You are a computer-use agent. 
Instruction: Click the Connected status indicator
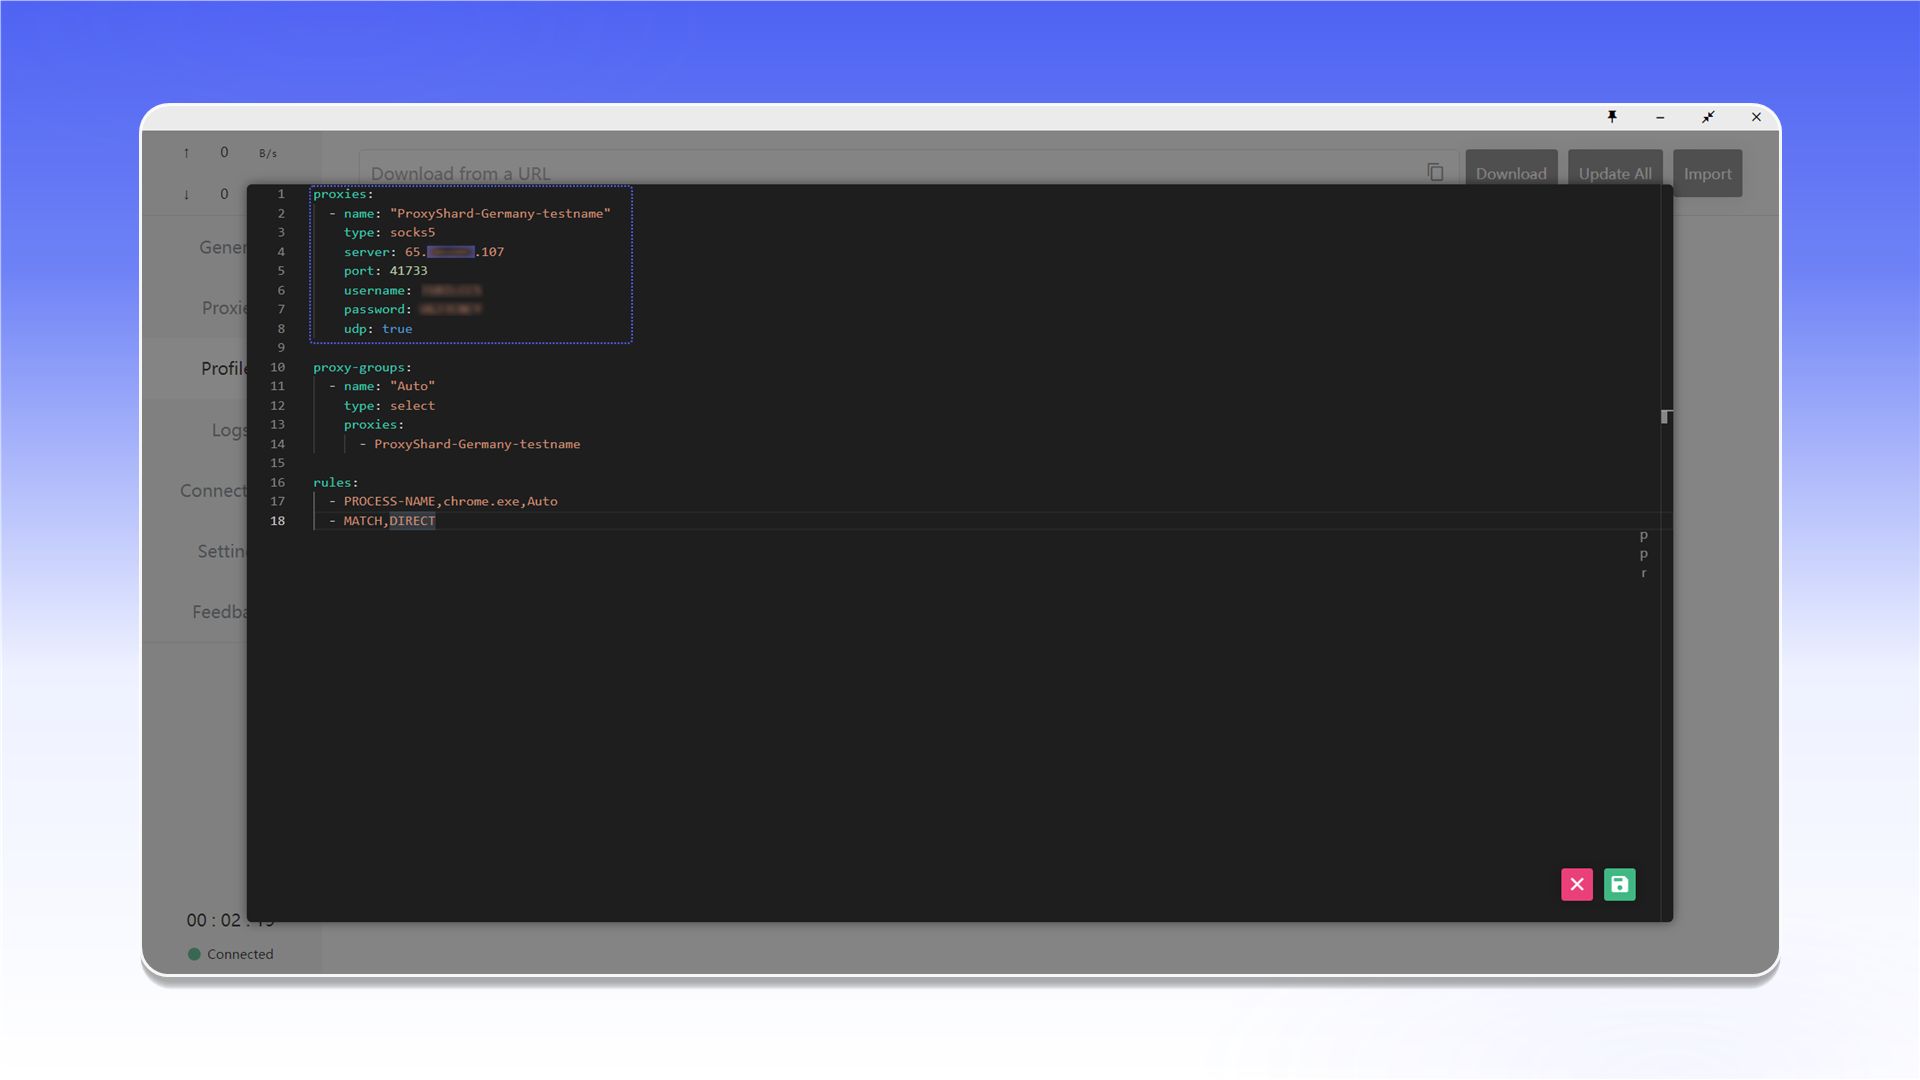(x=231, y=954)
